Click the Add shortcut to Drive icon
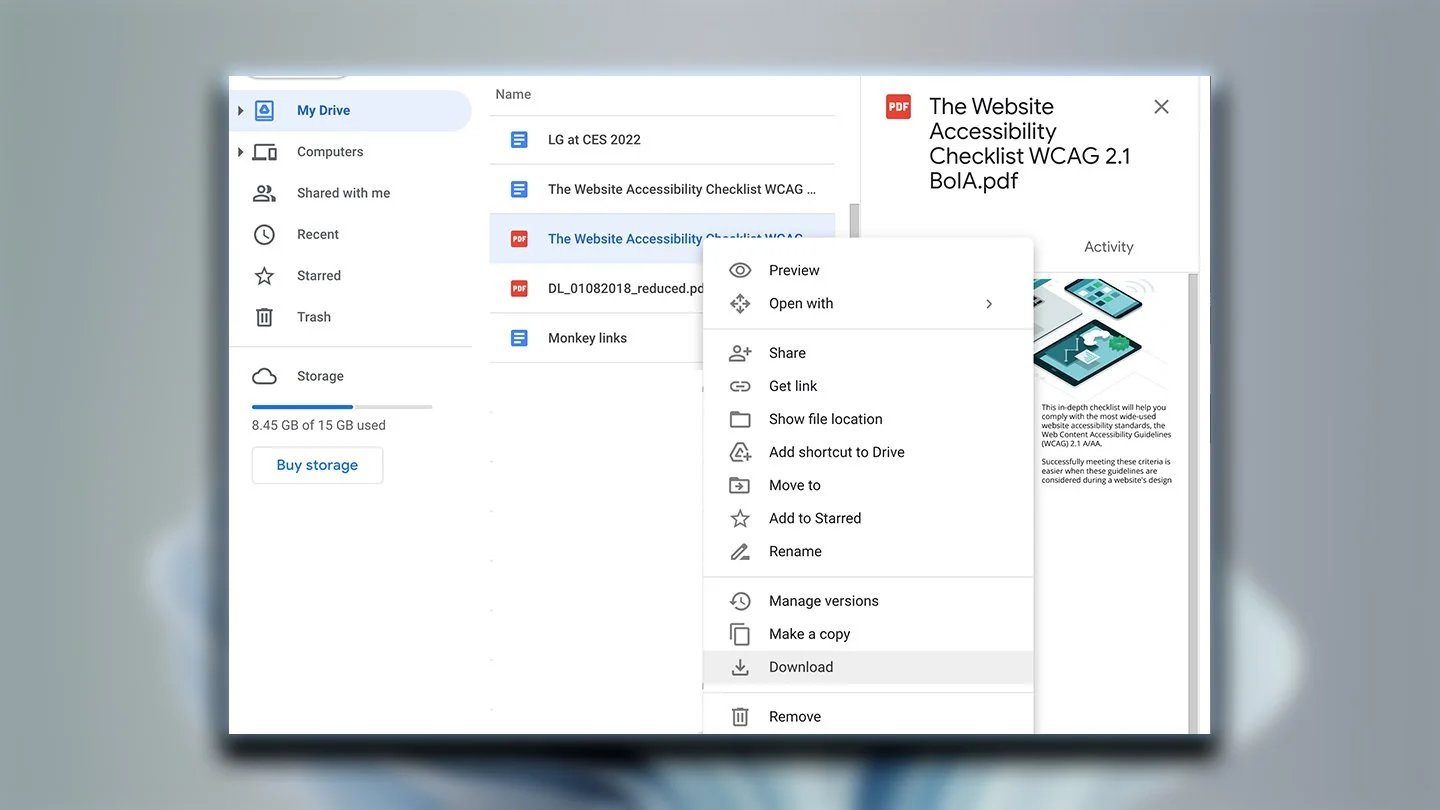1440x810 pixels. 740,452
